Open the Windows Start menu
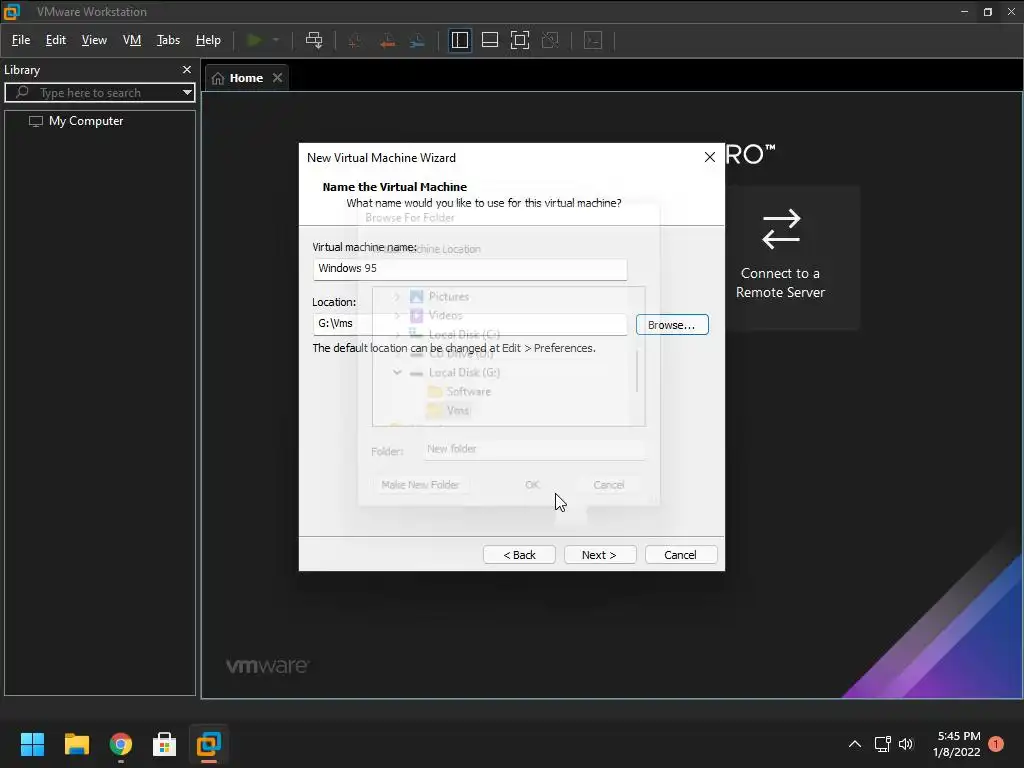The image size is (1024, 768). pos(32,744)
